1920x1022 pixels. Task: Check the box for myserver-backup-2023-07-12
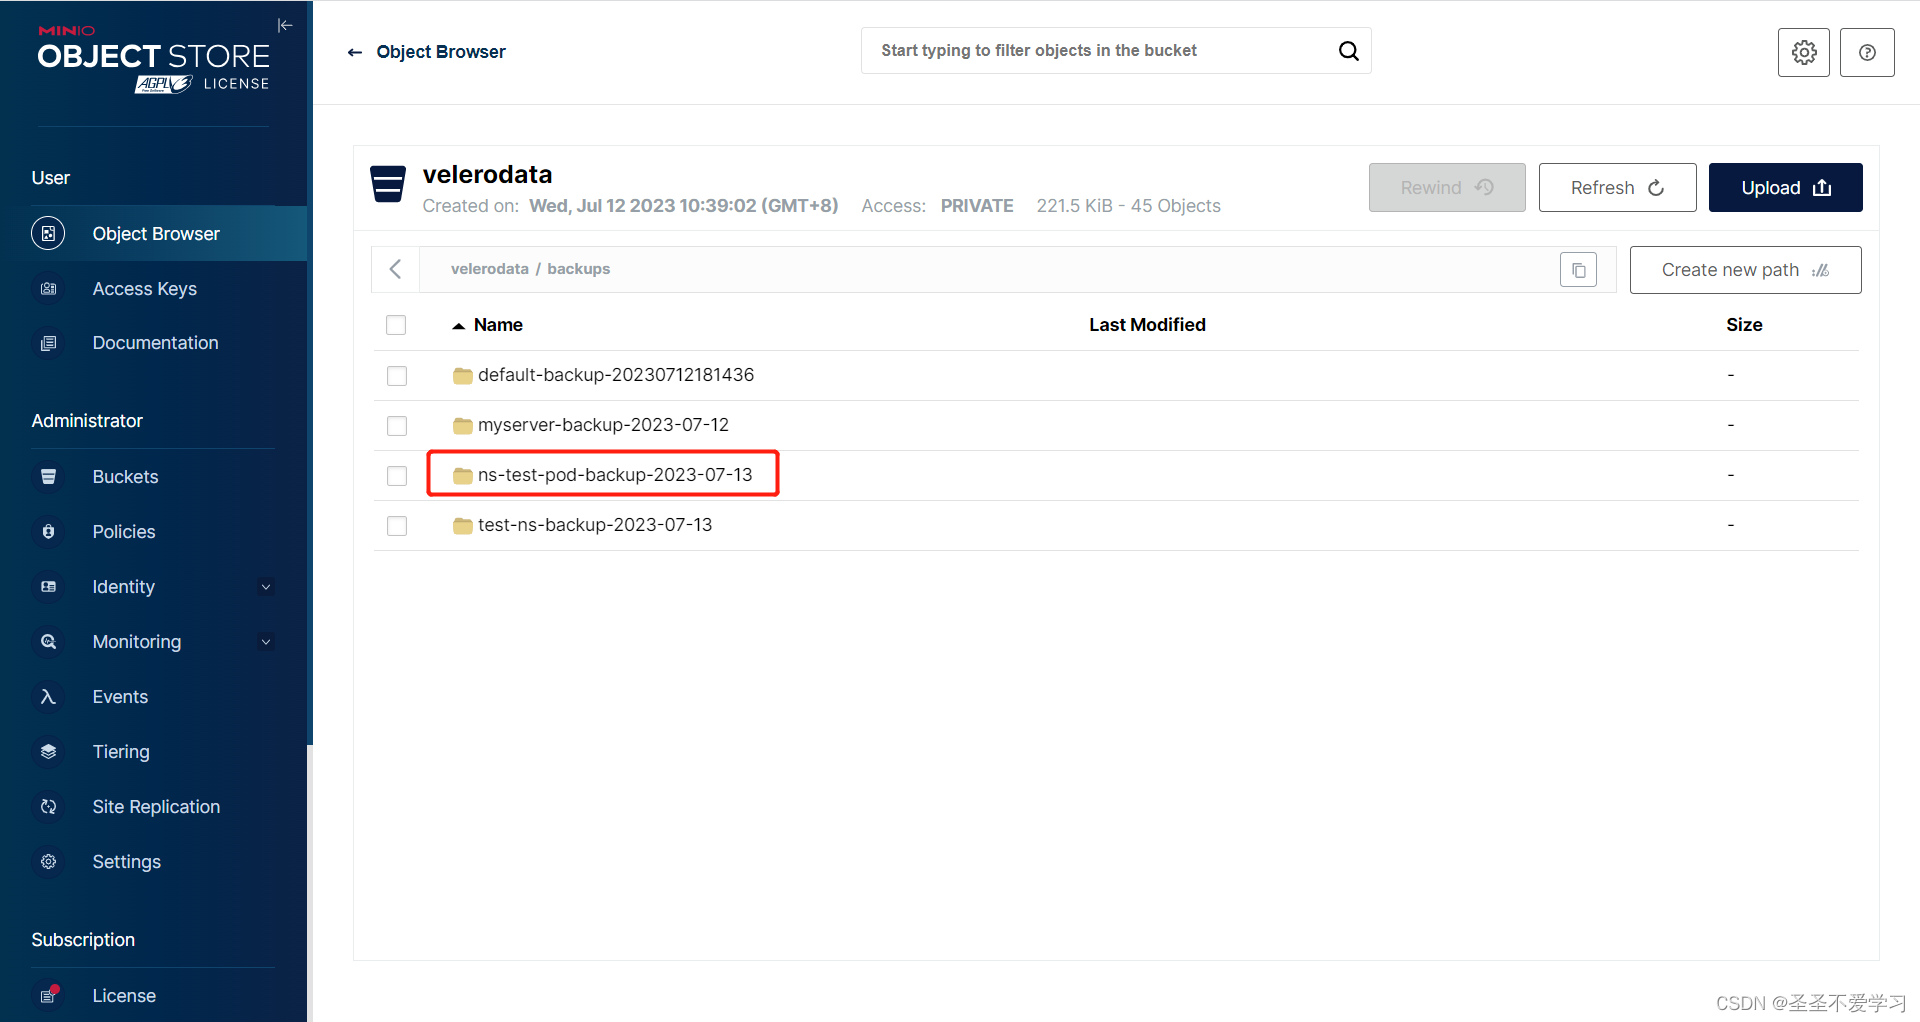click(x=397, y=426)
